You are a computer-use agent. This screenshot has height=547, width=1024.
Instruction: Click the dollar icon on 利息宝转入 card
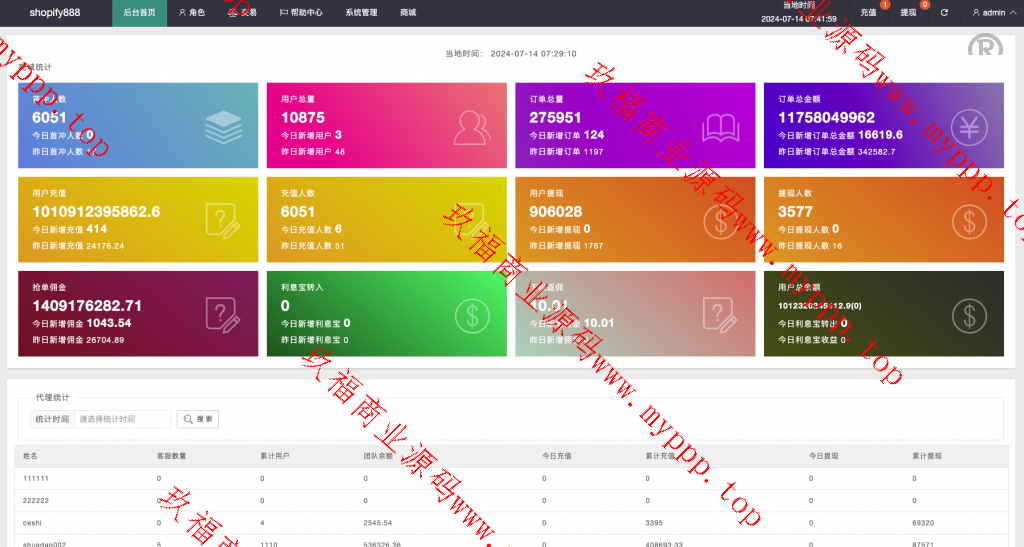pos(472,314)
